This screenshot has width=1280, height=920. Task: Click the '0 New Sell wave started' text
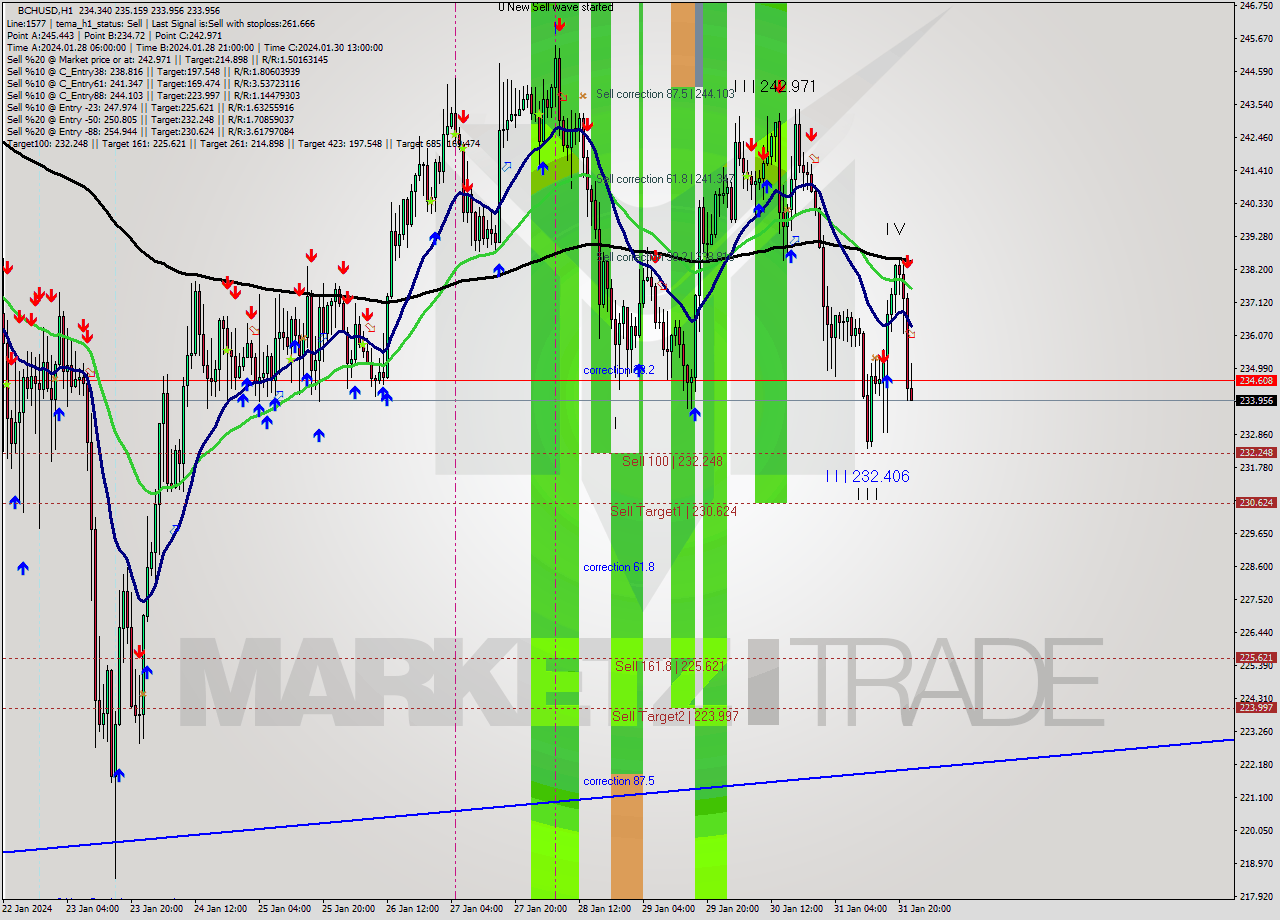[556, 7]
